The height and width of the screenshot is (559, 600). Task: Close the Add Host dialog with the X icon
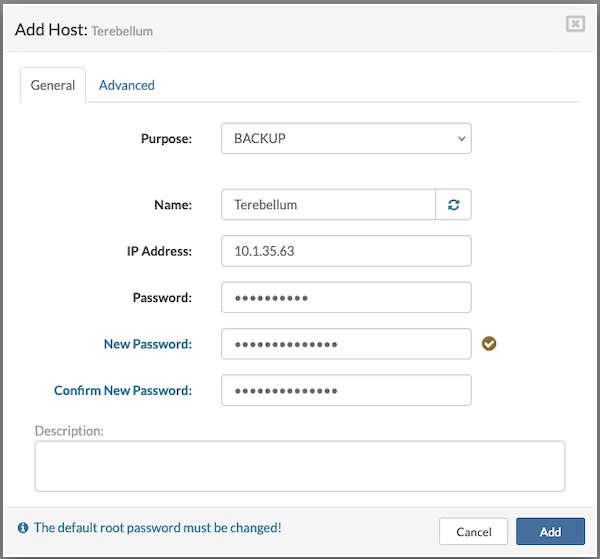(x=575, y=24)
